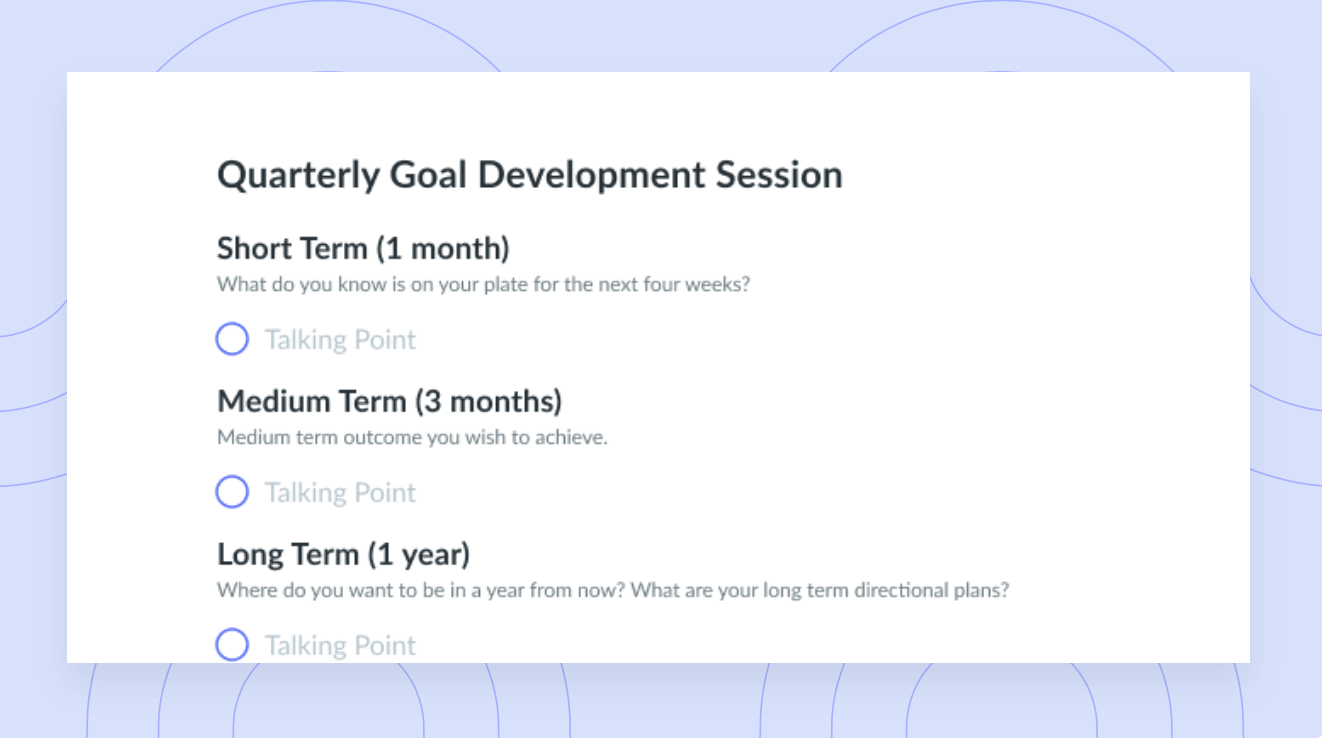Screen dimensions: 1322x738
Task: Click 'Where do you want to be' question
Action: [x=421, y=590]
